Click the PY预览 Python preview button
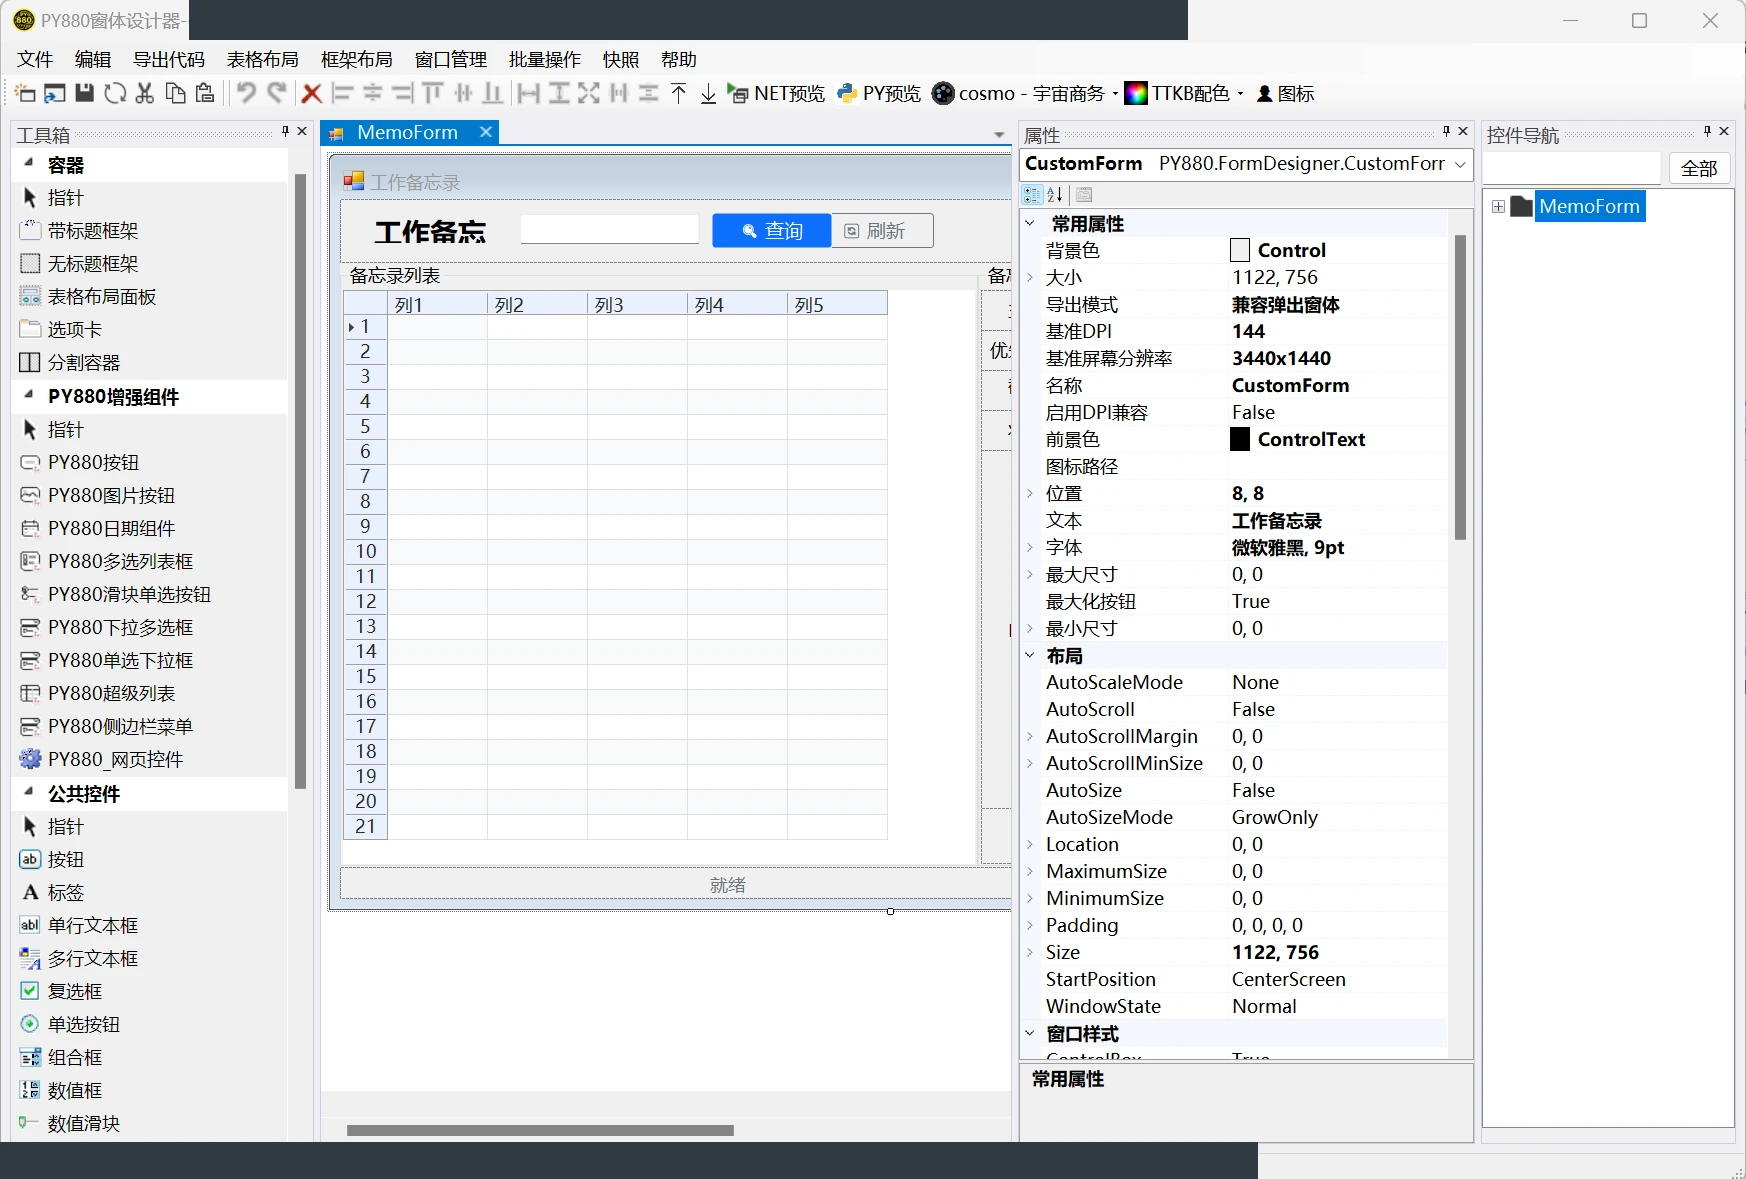Screen dimensions: 1746x1179 879,94
